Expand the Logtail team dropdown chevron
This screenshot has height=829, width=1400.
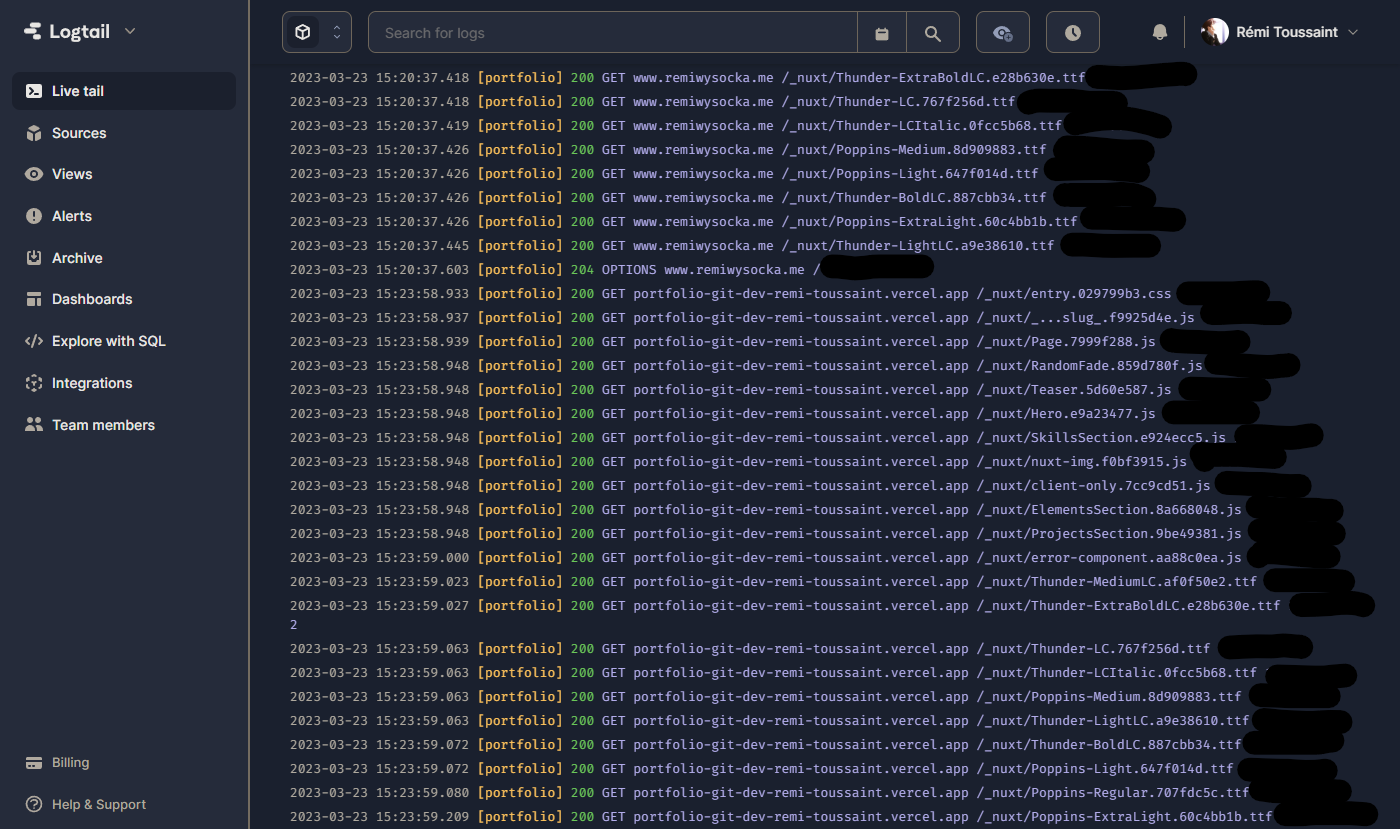130,31
